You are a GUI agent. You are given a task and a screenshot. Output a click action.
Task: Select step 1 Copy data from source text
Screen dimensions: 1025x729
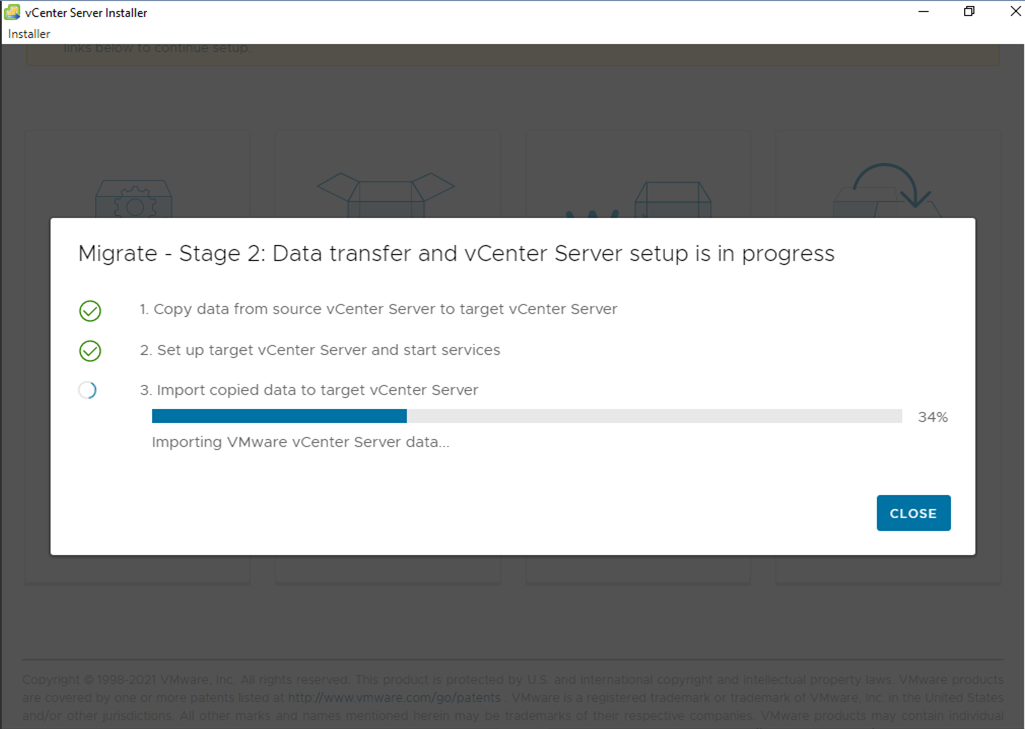pos(378,309)
